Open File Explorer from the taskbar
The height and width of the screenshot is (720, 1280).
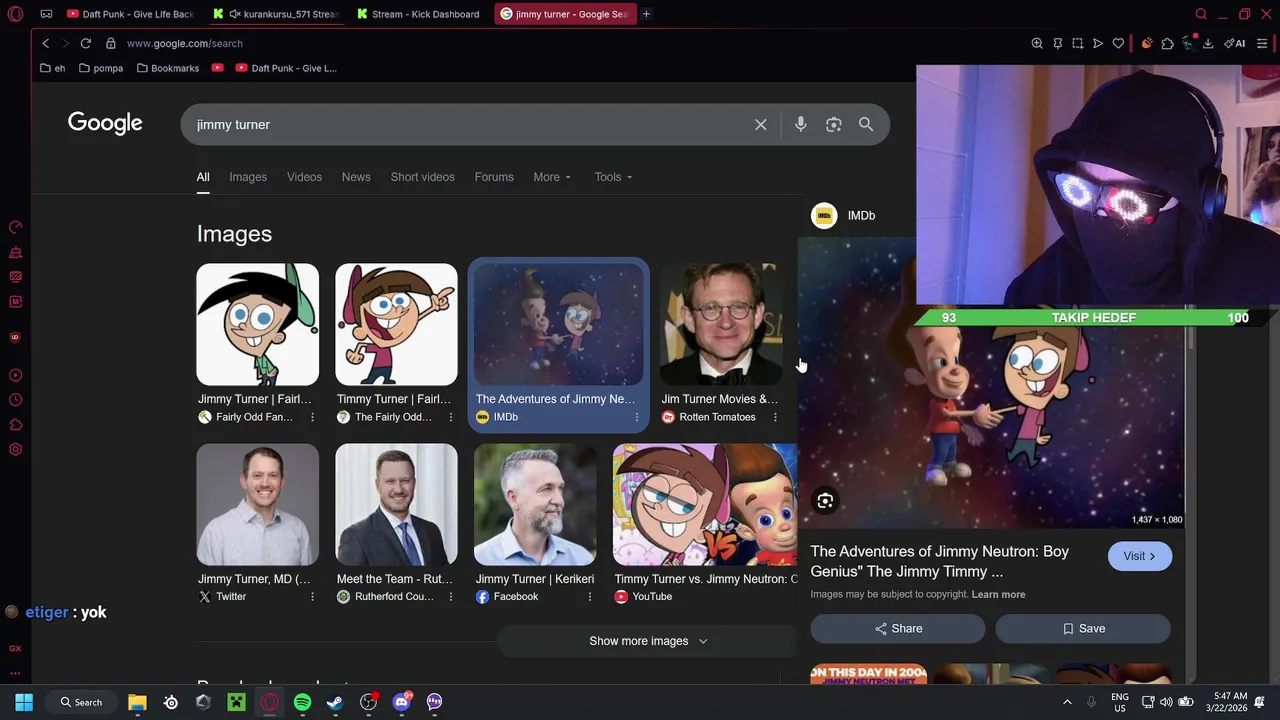137,702
